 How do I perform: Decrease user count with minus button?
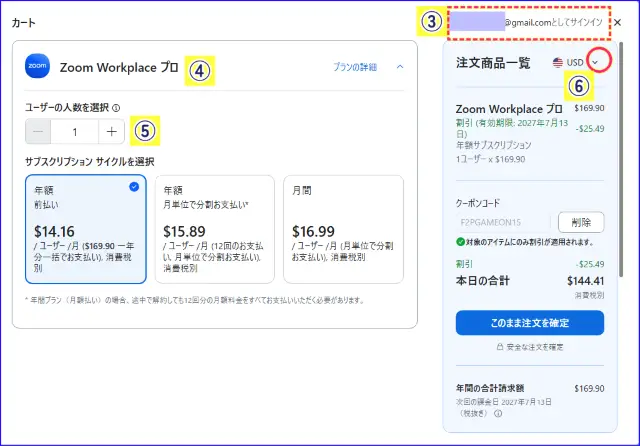pyautogui.click(x=38, y=132)
